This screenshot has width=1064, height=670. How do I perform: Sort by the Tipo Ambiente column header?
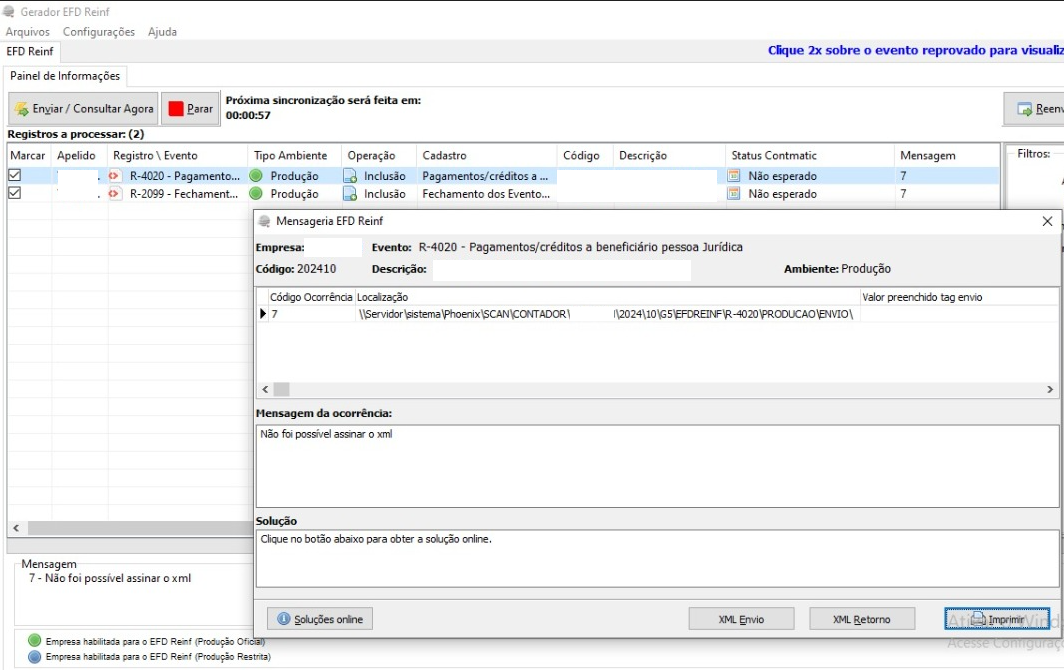294,155
